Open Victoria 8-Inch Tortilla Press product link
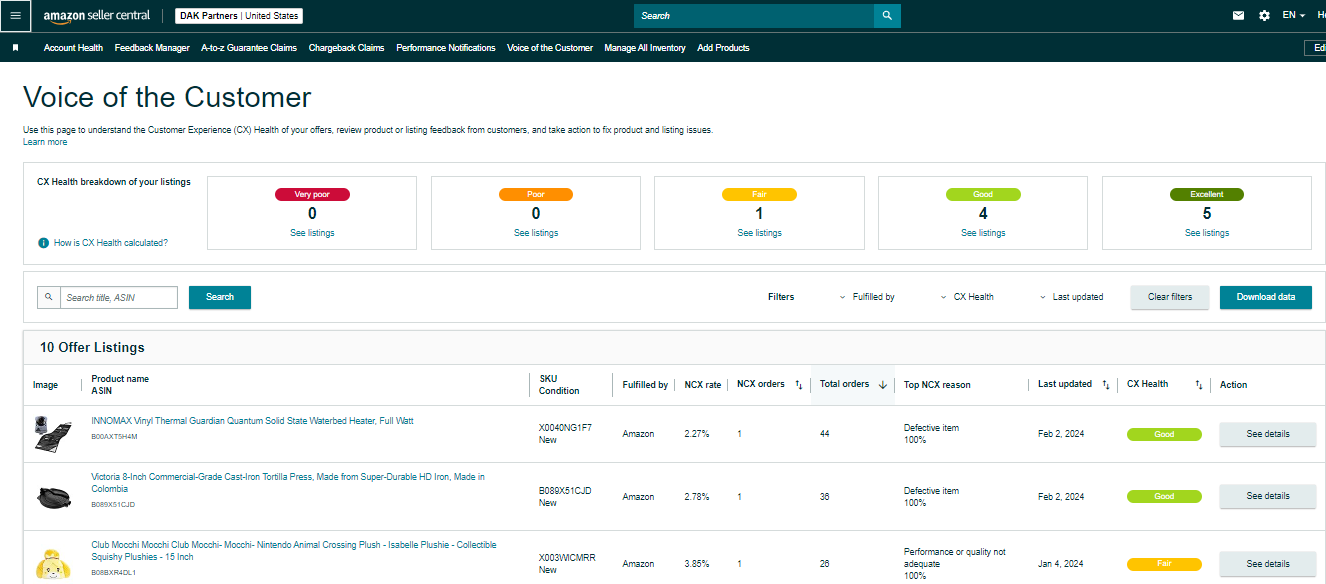The width and height of the screenshot is (1326, 584). tap(288, 483)
